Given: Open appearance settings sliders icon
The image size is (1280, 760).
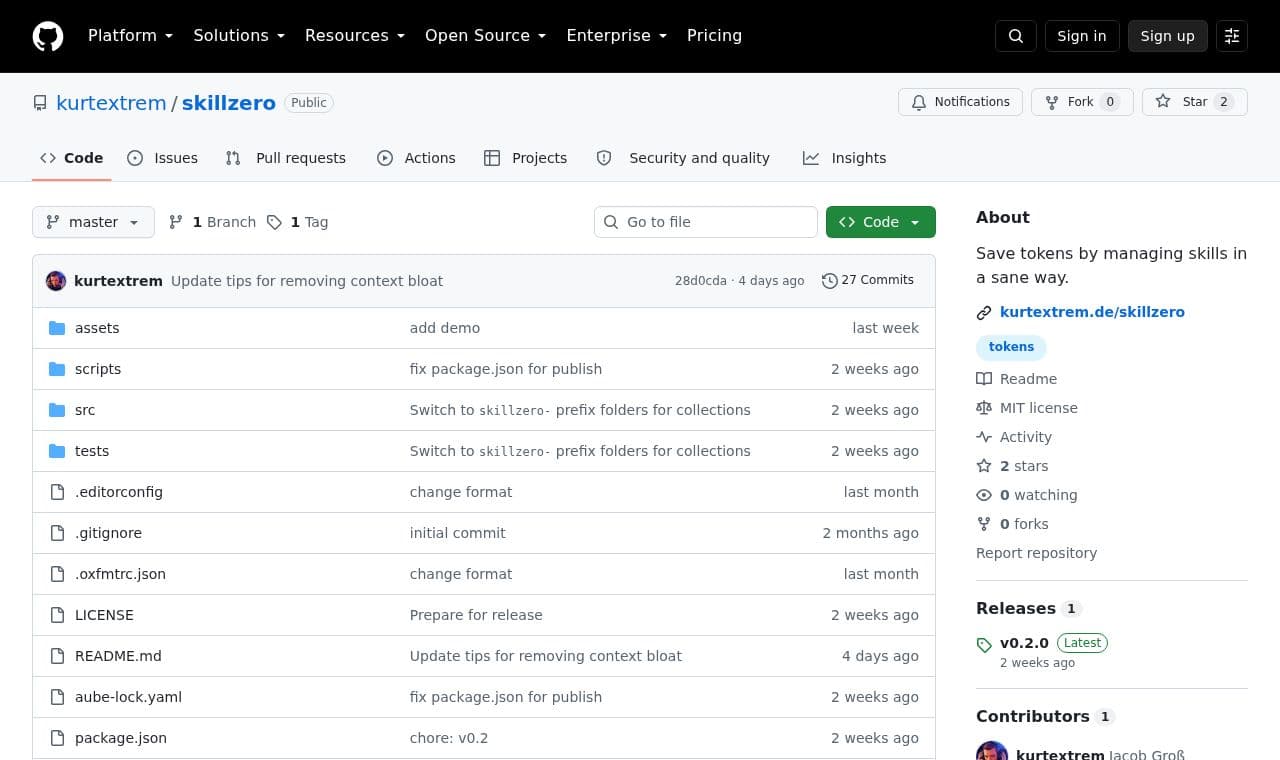Looking at the screenshot, I should point(1232,36).
